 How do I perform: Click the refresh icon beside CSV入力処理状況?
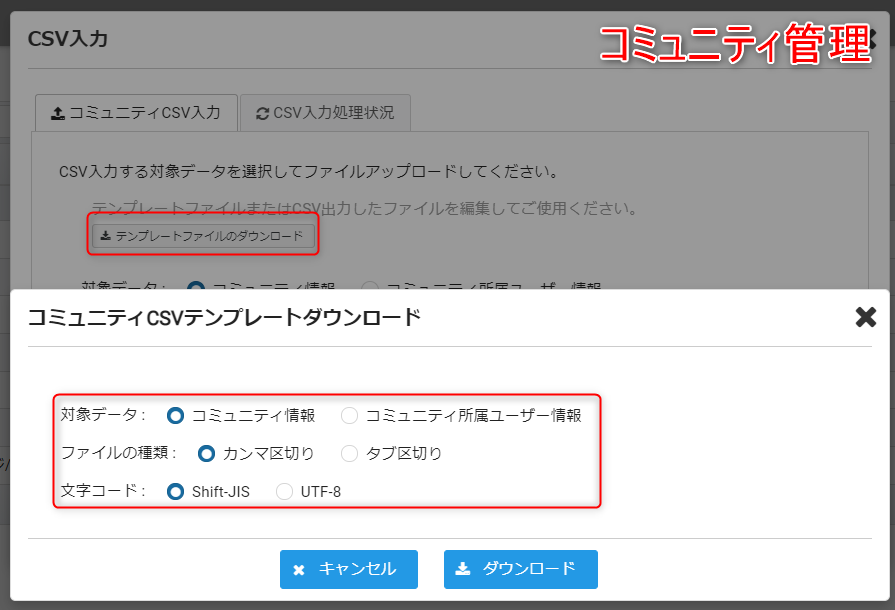262,113
